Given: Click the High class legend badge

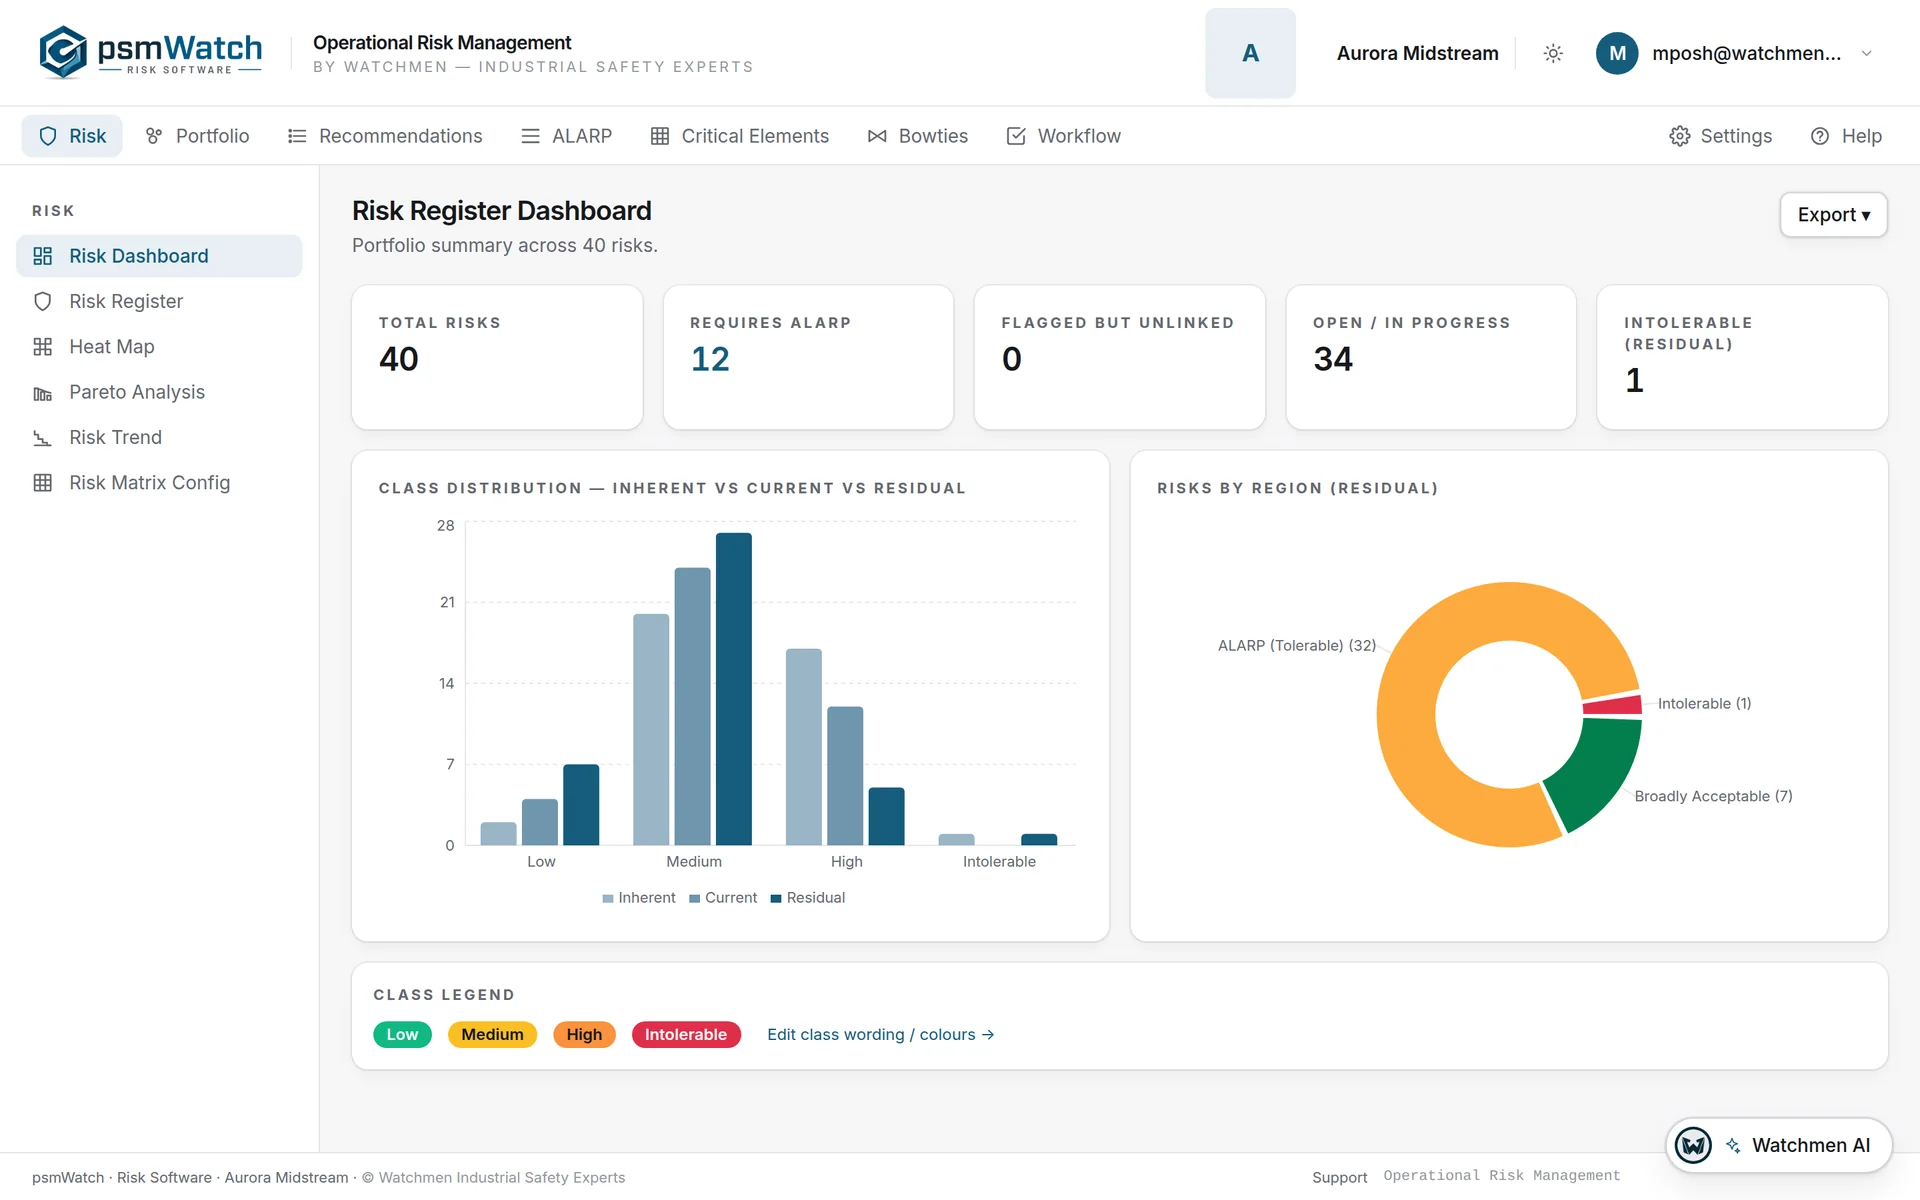Looking at the screenshot, I should pyautogui.click(x=584, y=1034).
